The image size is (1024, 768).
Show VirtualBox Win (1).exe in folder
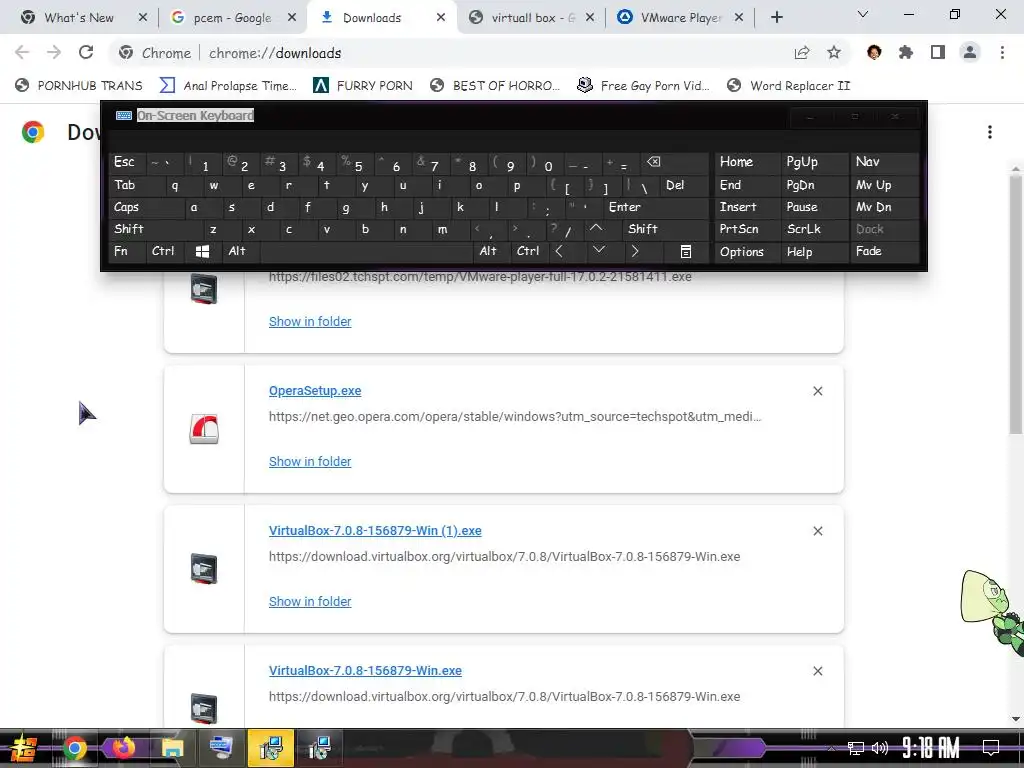[310, 601]
